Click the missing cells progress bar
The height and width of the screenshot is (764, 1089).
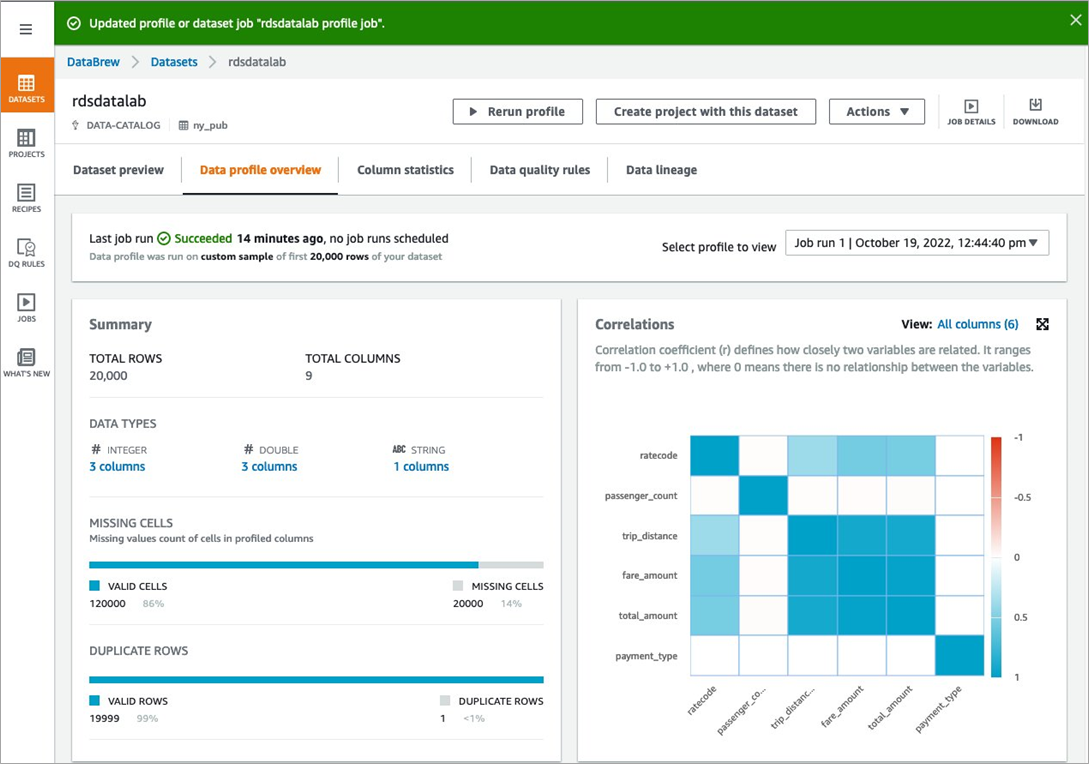point(316,565)
